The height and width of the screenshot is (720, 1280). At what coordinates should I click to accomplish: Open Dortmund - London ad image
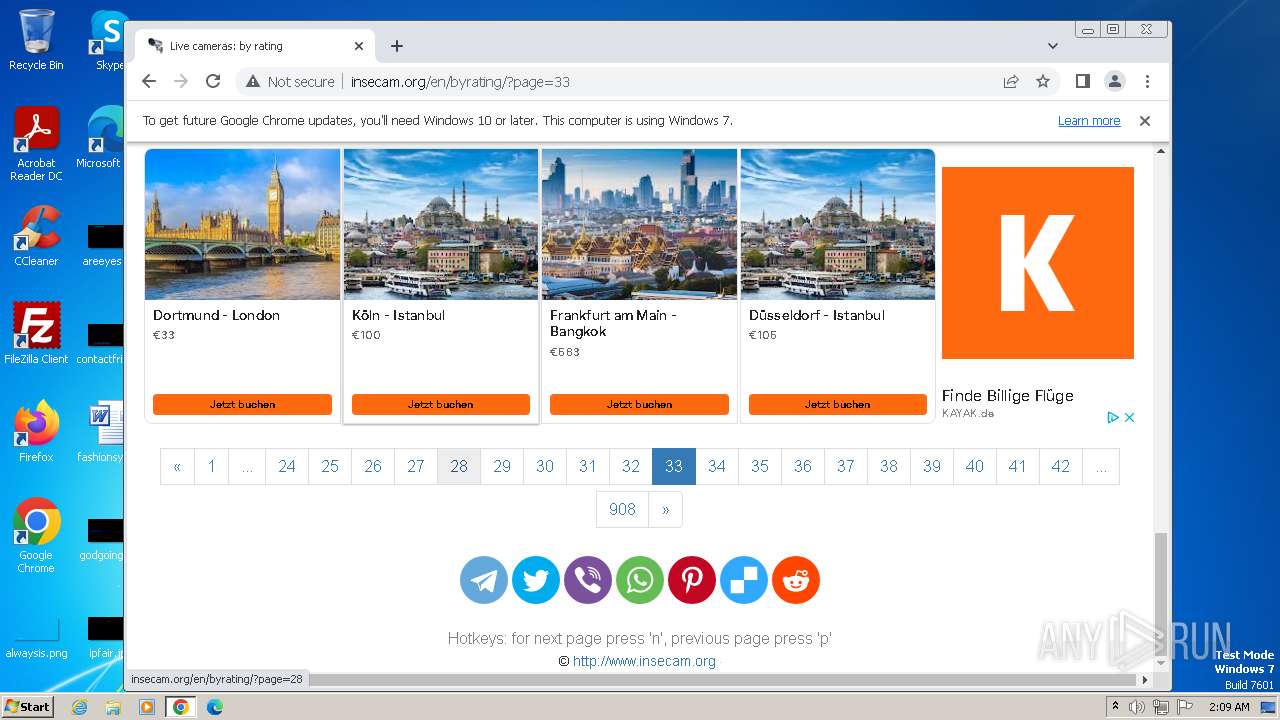[243, 224]
